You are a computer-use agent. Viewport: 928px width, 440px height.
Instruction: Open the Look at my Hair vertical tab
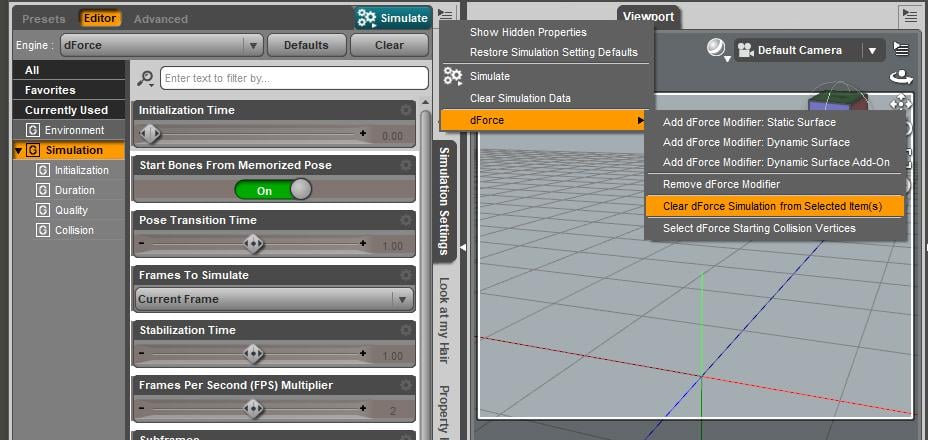pos(445,320)
